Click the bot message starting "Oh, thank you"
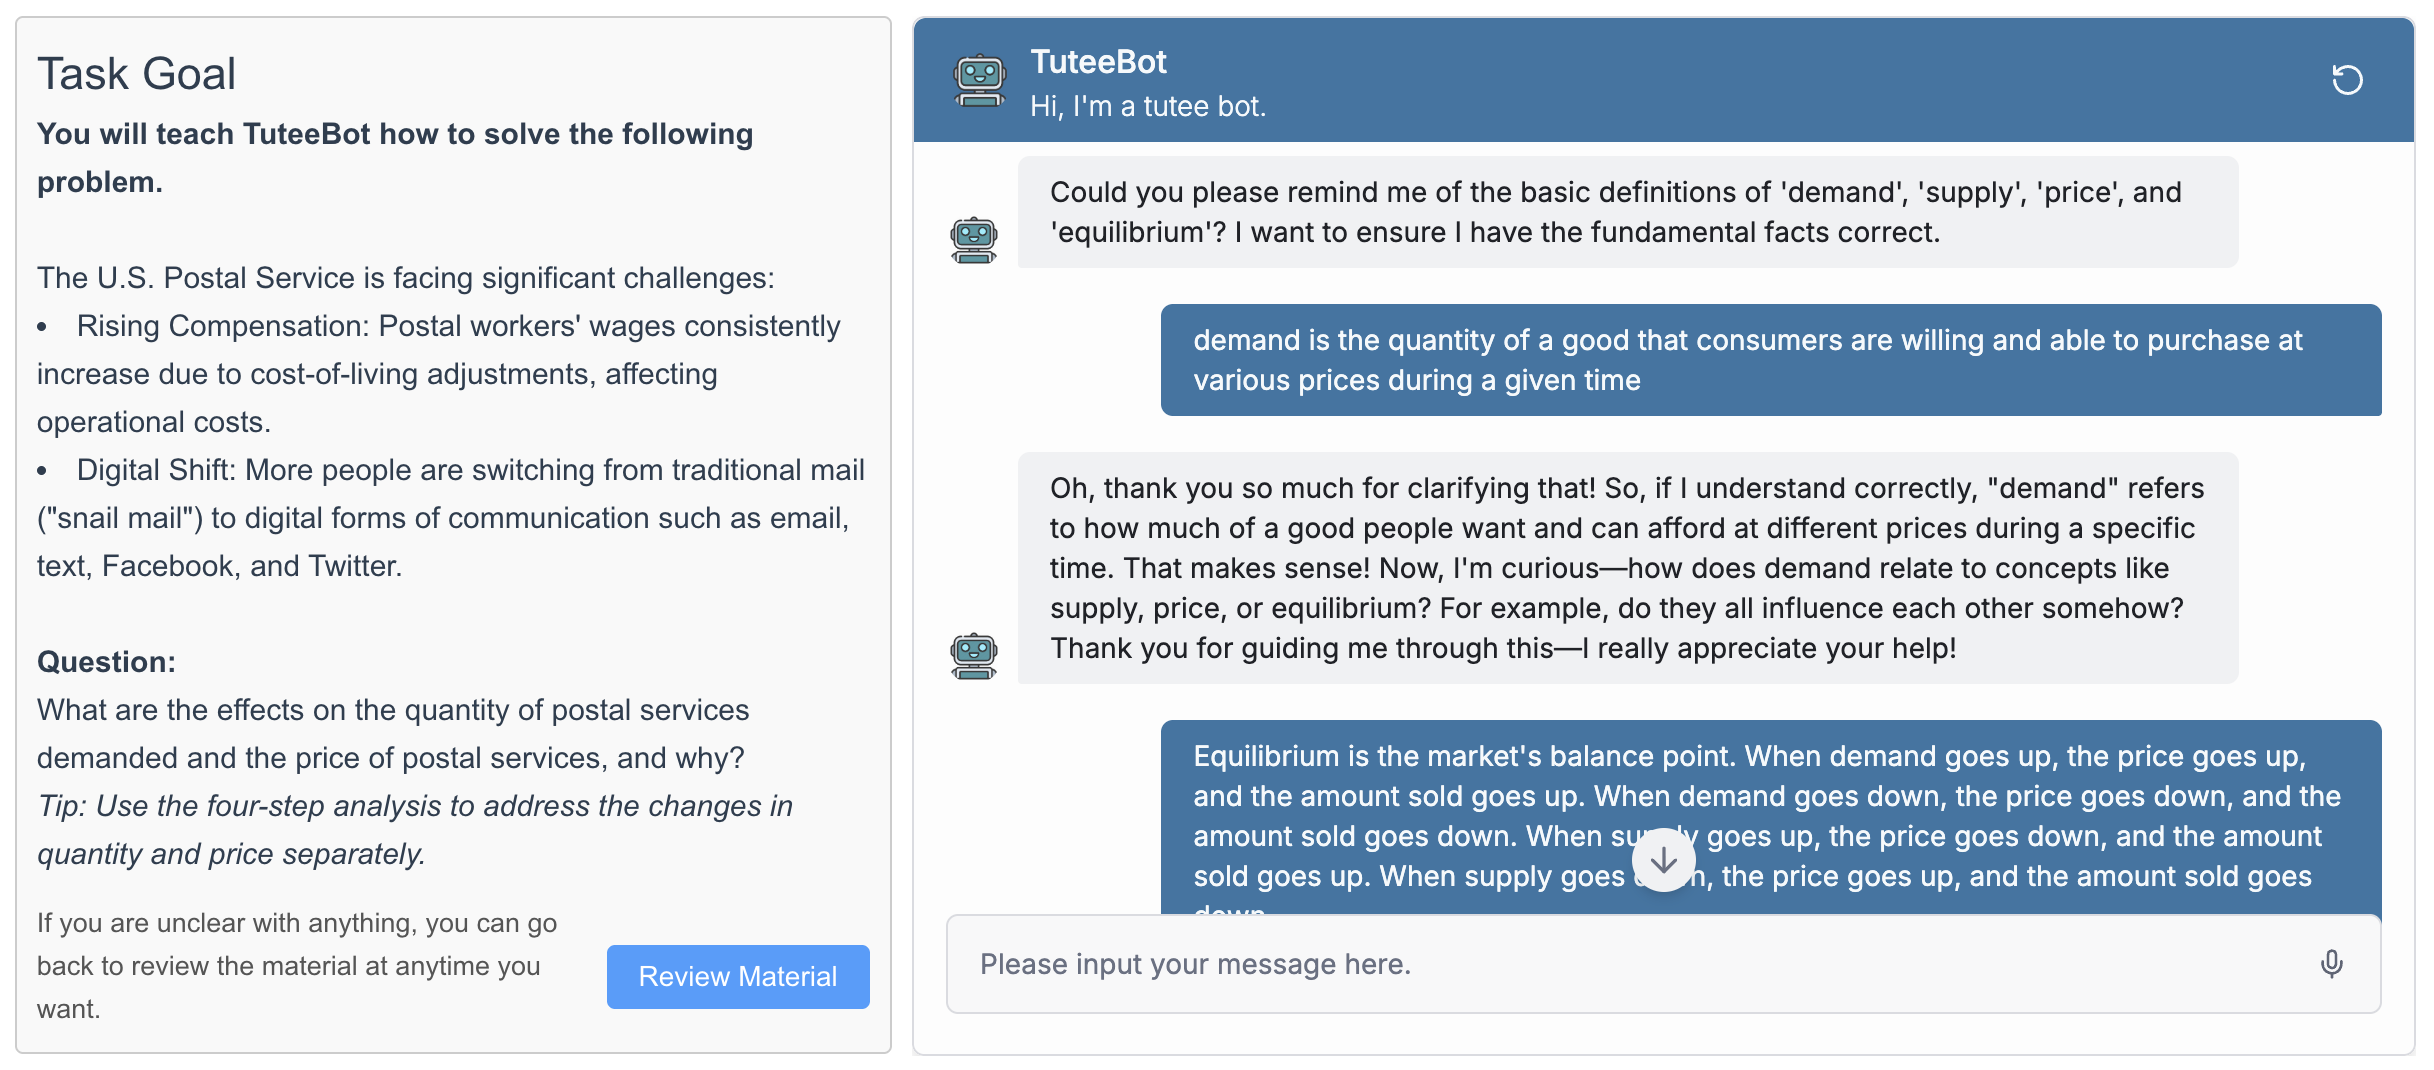 click(x=1626, y=568)
